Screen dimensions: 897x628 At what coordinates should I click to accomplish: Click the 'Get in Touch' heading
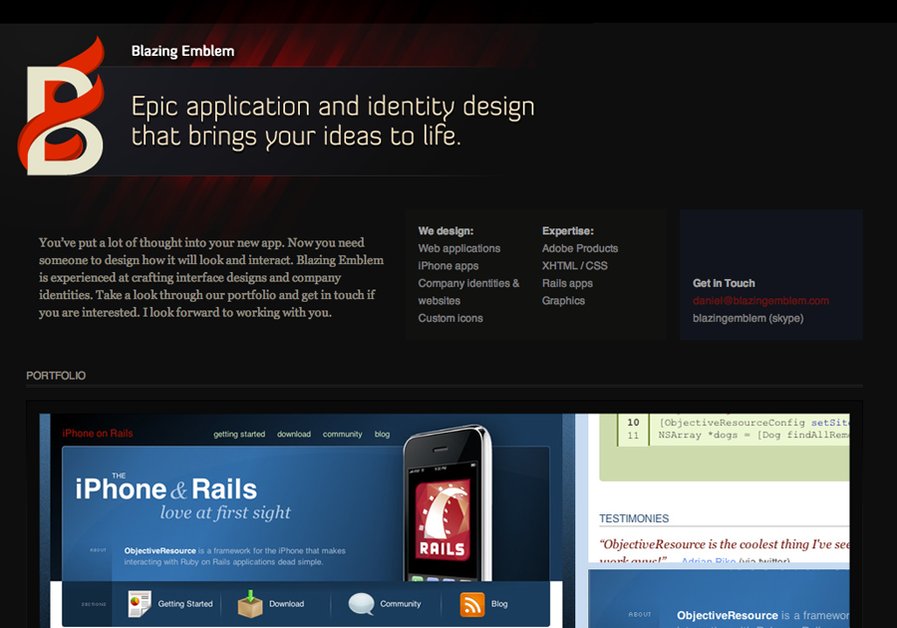pos(724,283)
